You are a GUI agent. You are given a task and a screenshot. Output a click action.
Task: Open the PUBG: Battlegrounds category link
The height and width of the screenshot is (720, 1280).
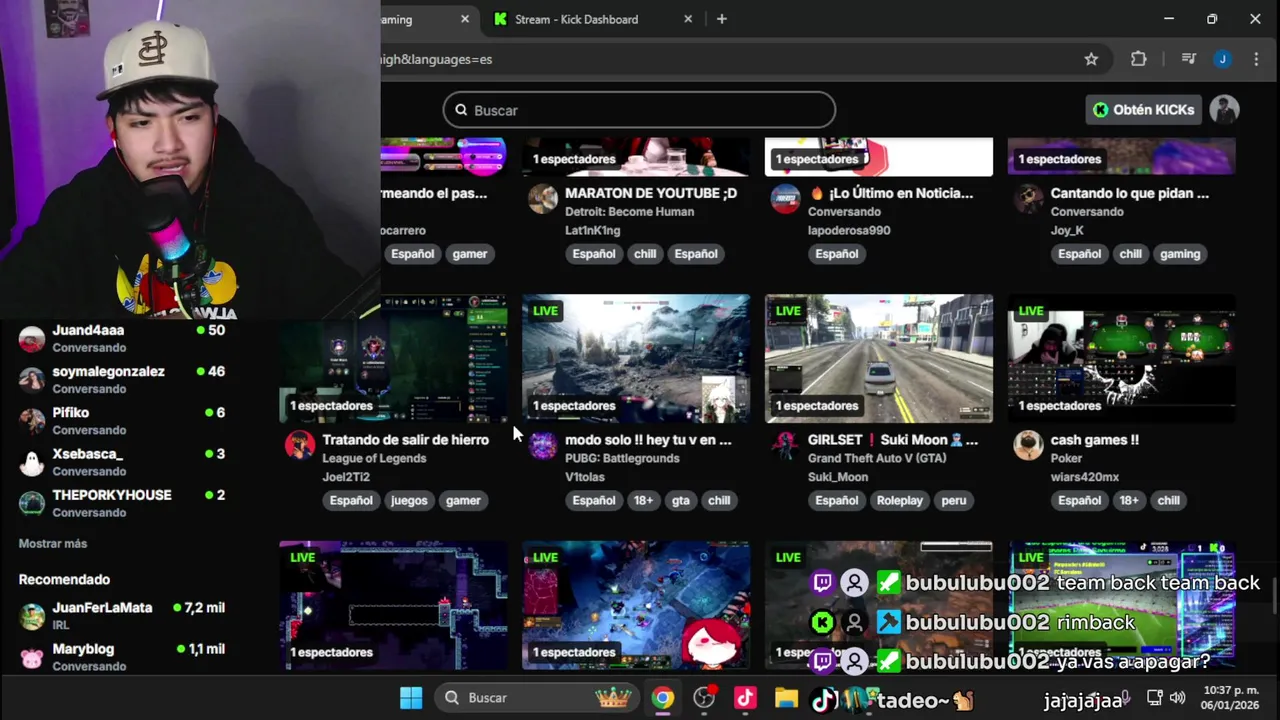(622, 459)
